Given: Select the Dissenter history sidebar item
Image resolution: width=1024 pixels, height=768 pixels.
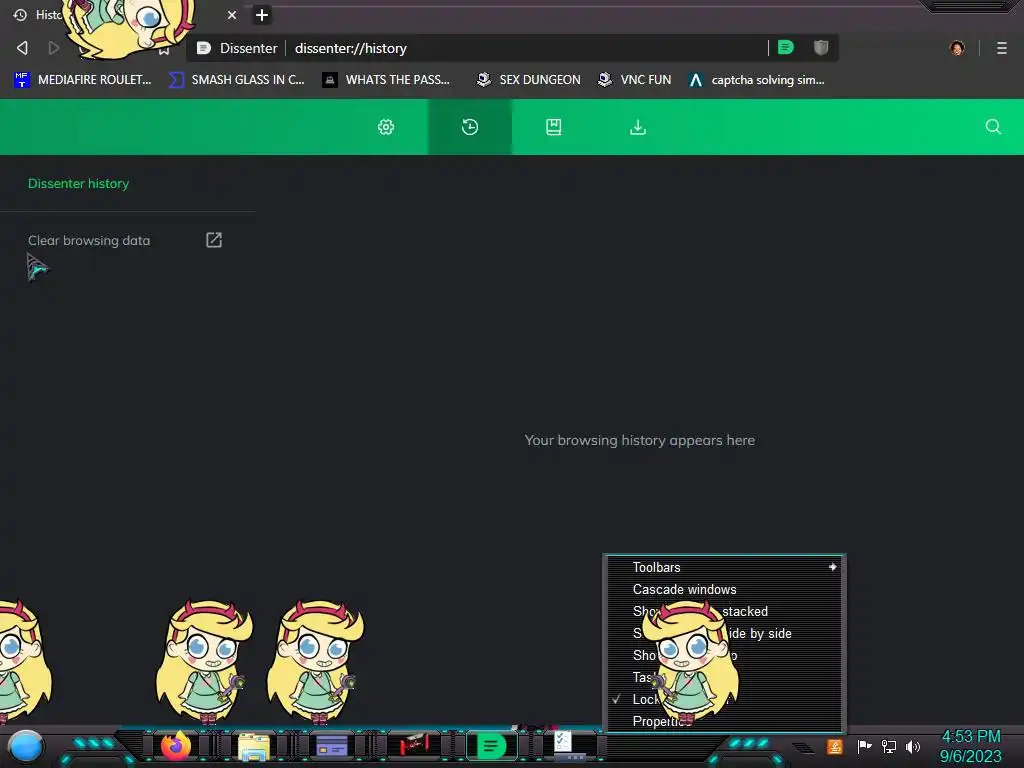Looking at the screenshot, I should tap(78, 184).
